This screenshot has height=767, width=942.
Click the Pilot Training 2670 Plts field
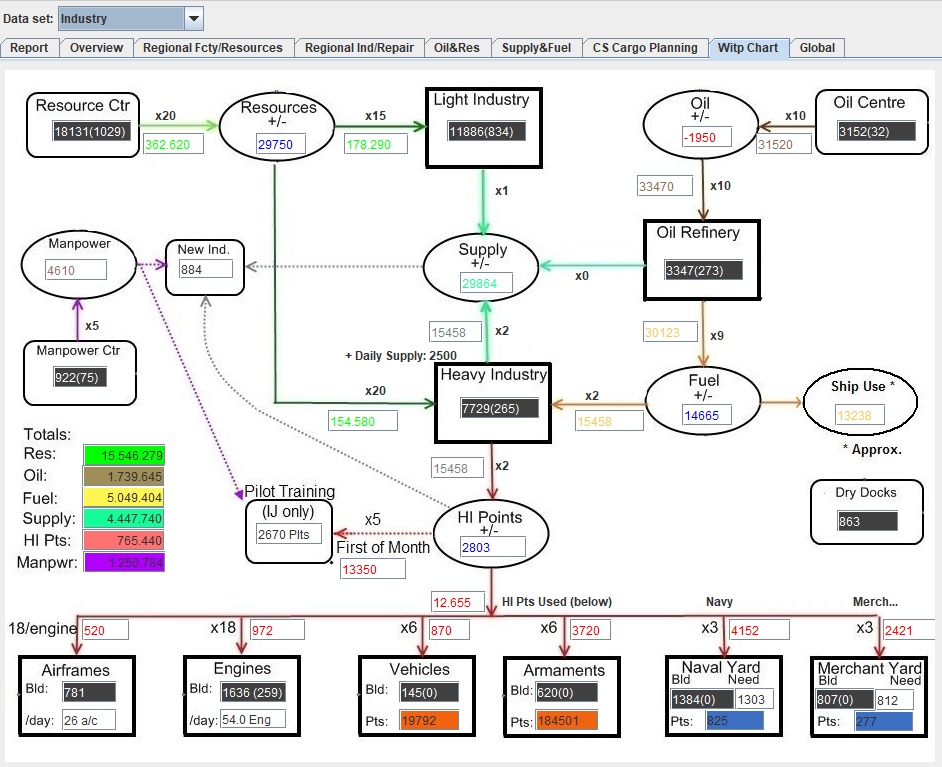289,534
